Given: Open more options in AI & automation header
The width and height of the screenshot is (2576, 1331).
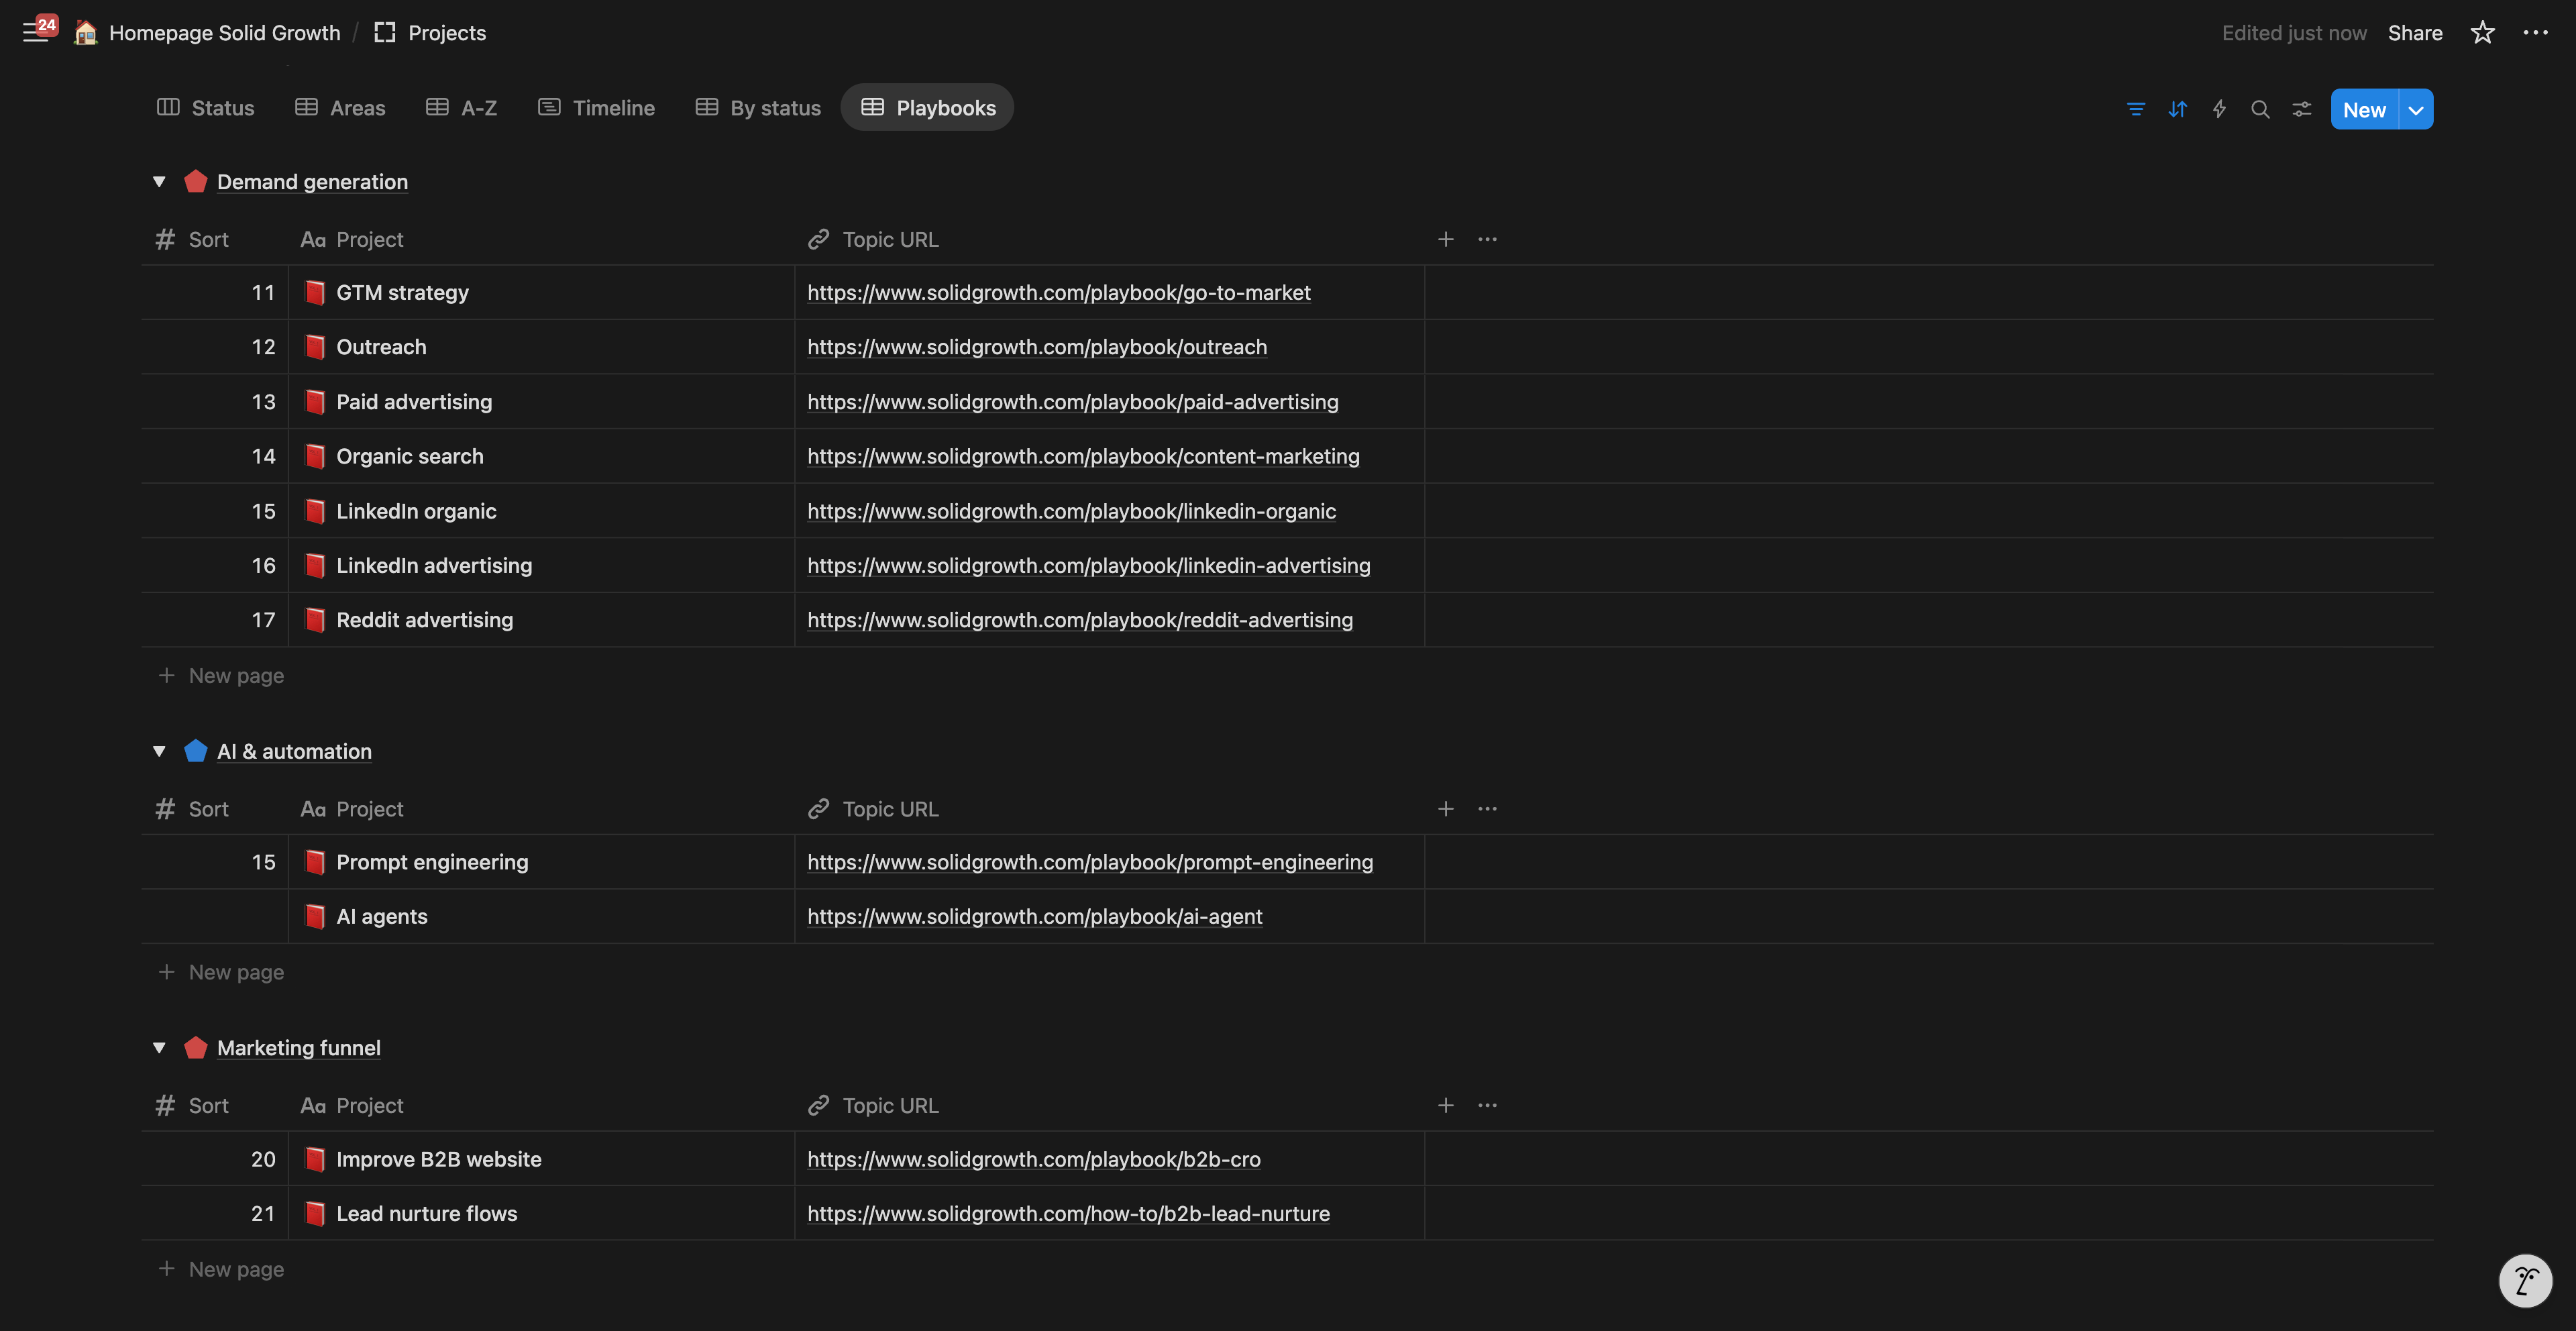Looking at the screenshot, I should pyautogui.click(x=1487, y=809).
